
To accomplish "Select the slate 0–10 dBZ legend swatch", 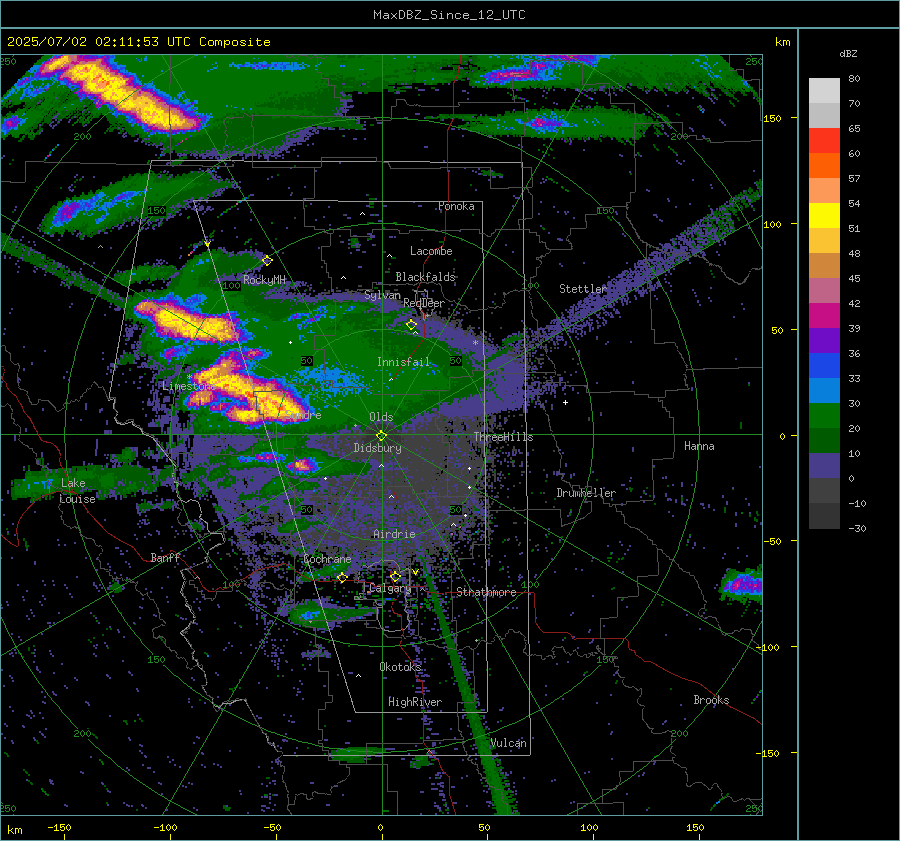I will (824, 466).
